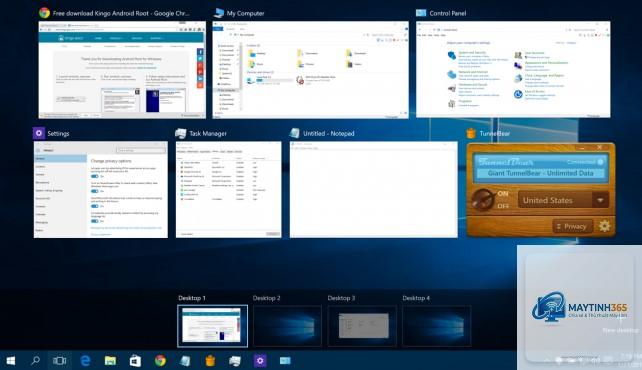642x370 pixels.
Task: Open the United States country dropdown in TunnelBear
Action: (x=563, y=200)
